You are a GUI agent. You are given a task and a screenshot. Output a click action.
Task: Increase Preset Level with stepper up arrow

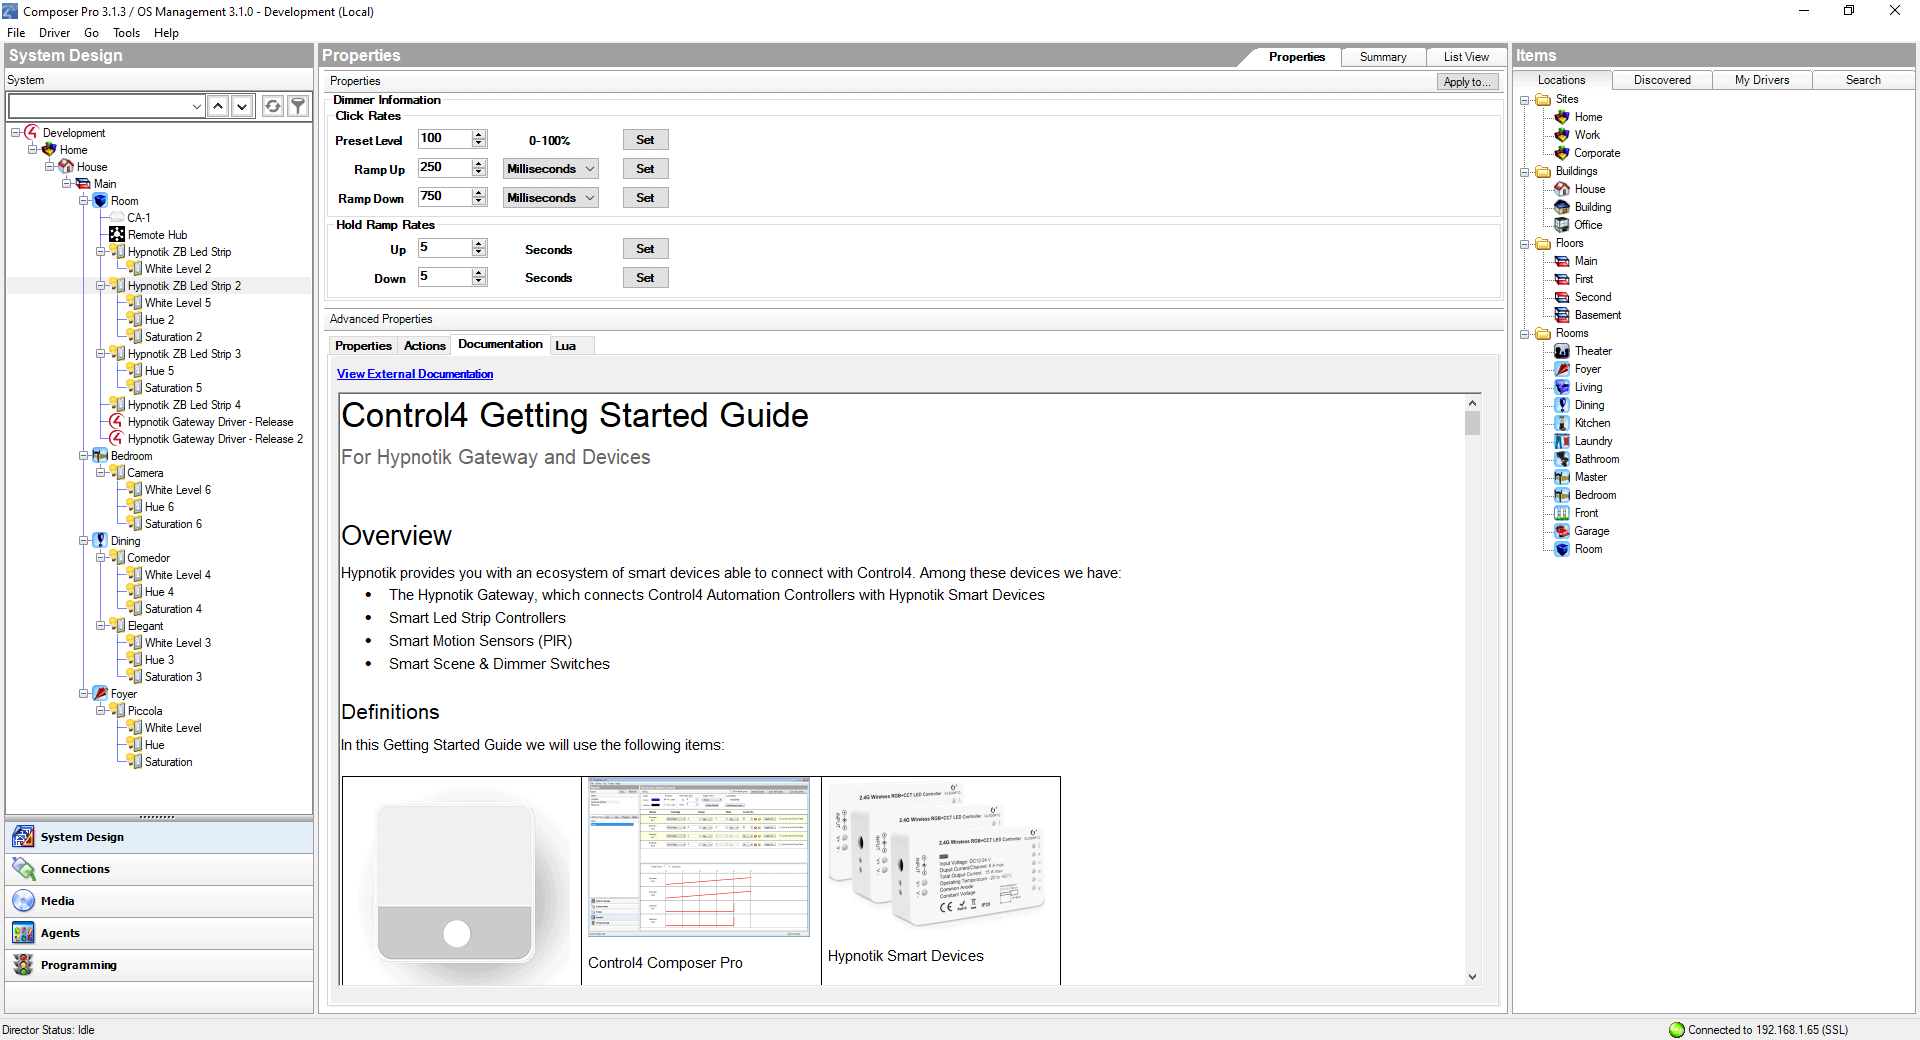479,135
